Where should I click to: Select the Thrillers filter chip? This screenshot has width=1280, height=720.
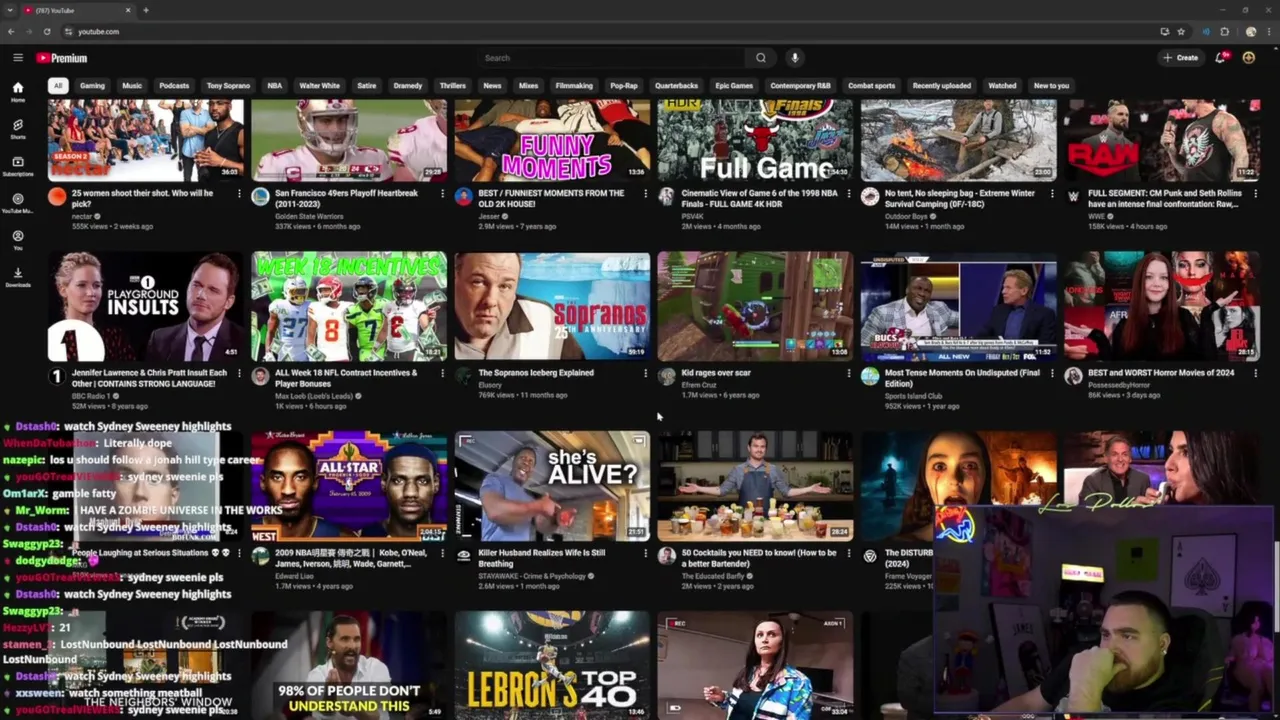[453, 86]
